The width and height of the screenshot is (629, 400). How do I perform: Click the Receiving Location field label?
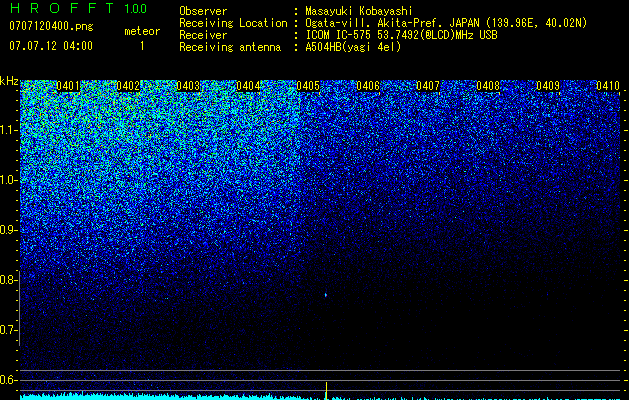233,23
